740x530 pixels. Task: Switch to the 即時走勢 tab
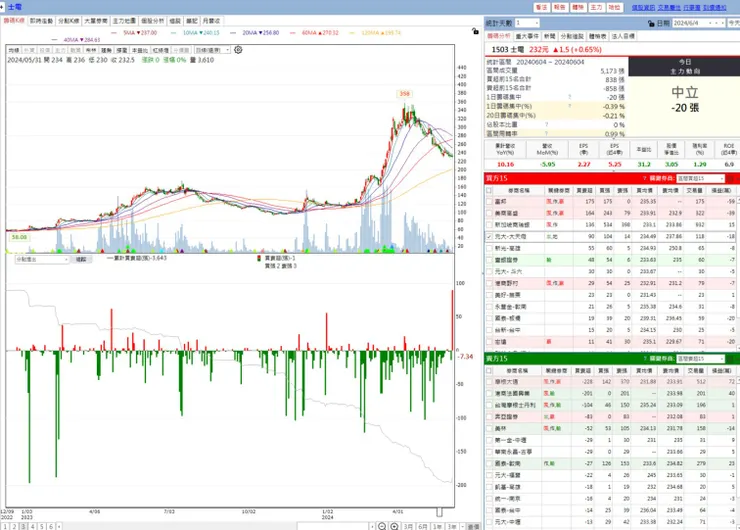[42, 21]
